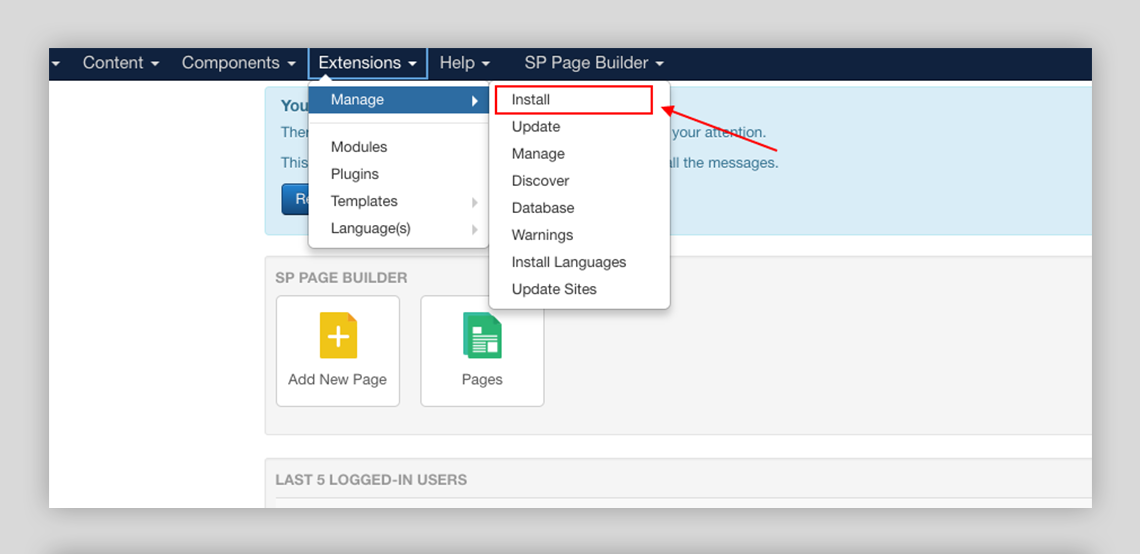Click the highlighted Manage item with arrow
The width and height of the screenshot is (1140, 554).
(x=397, y=100)
